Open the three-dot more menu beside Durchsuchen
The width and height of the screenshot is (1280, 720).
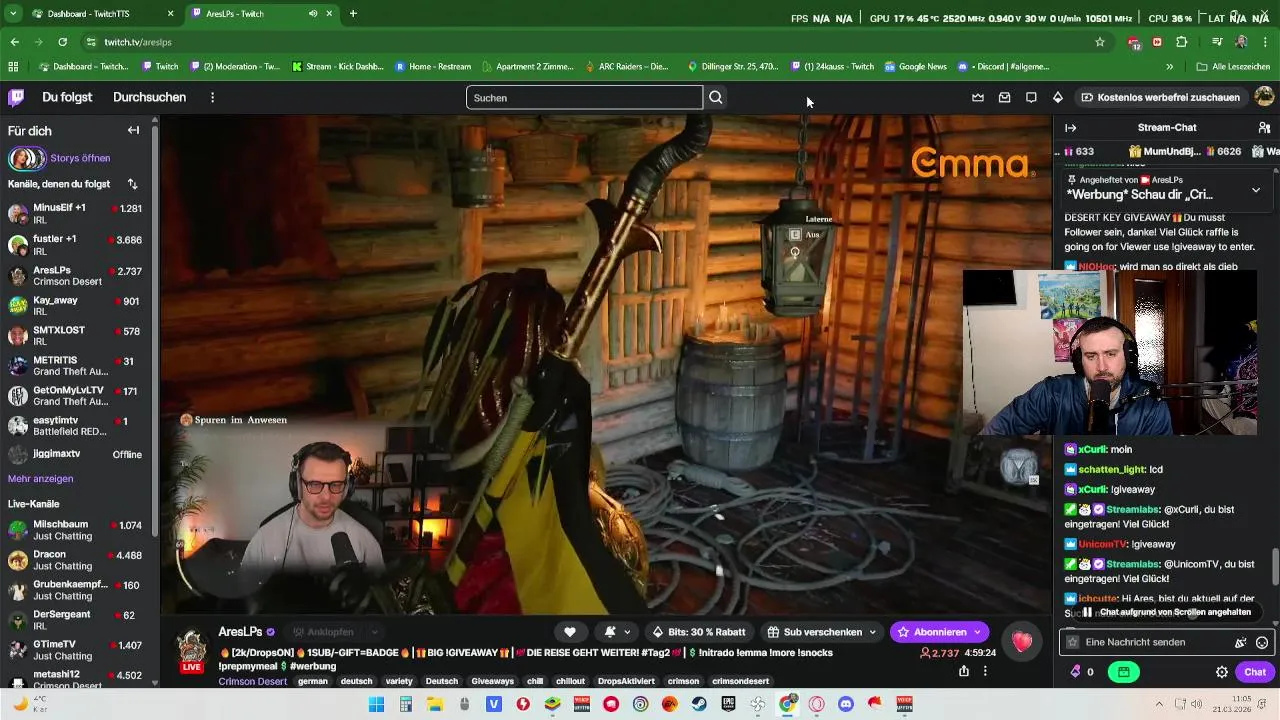click(212, 97)
